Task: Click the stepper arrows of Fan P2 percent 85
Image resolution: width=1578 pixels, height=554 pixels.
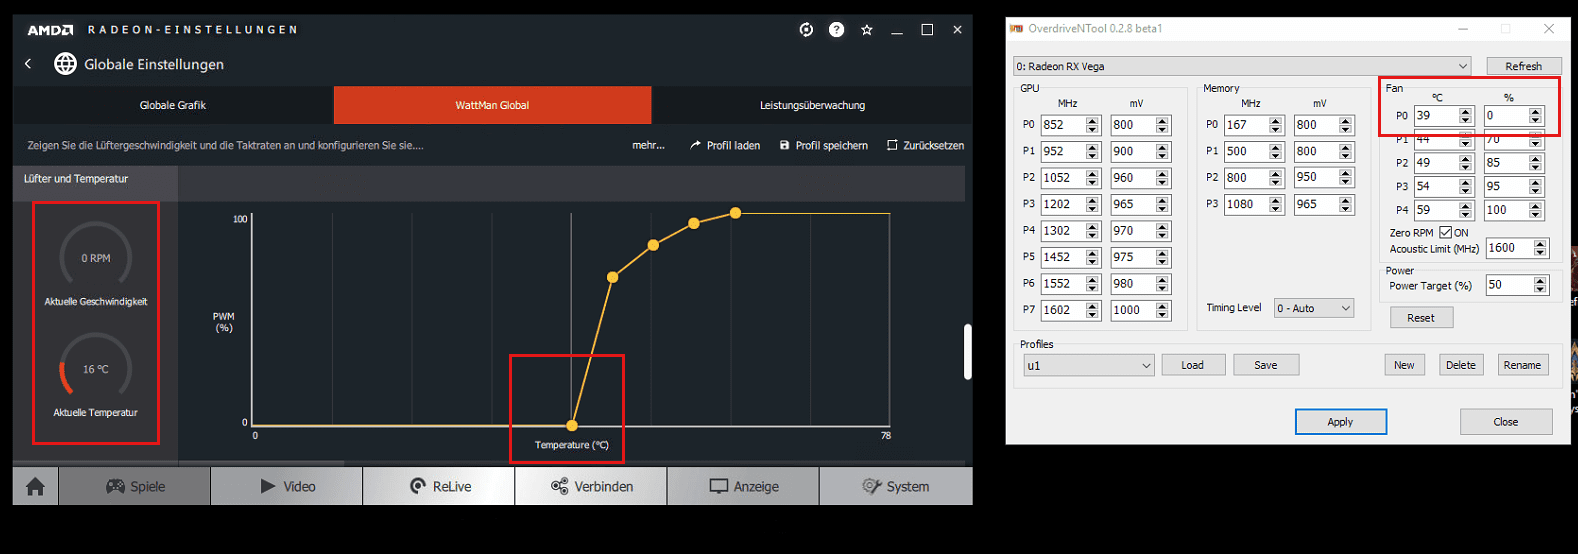Action: 1536,163
